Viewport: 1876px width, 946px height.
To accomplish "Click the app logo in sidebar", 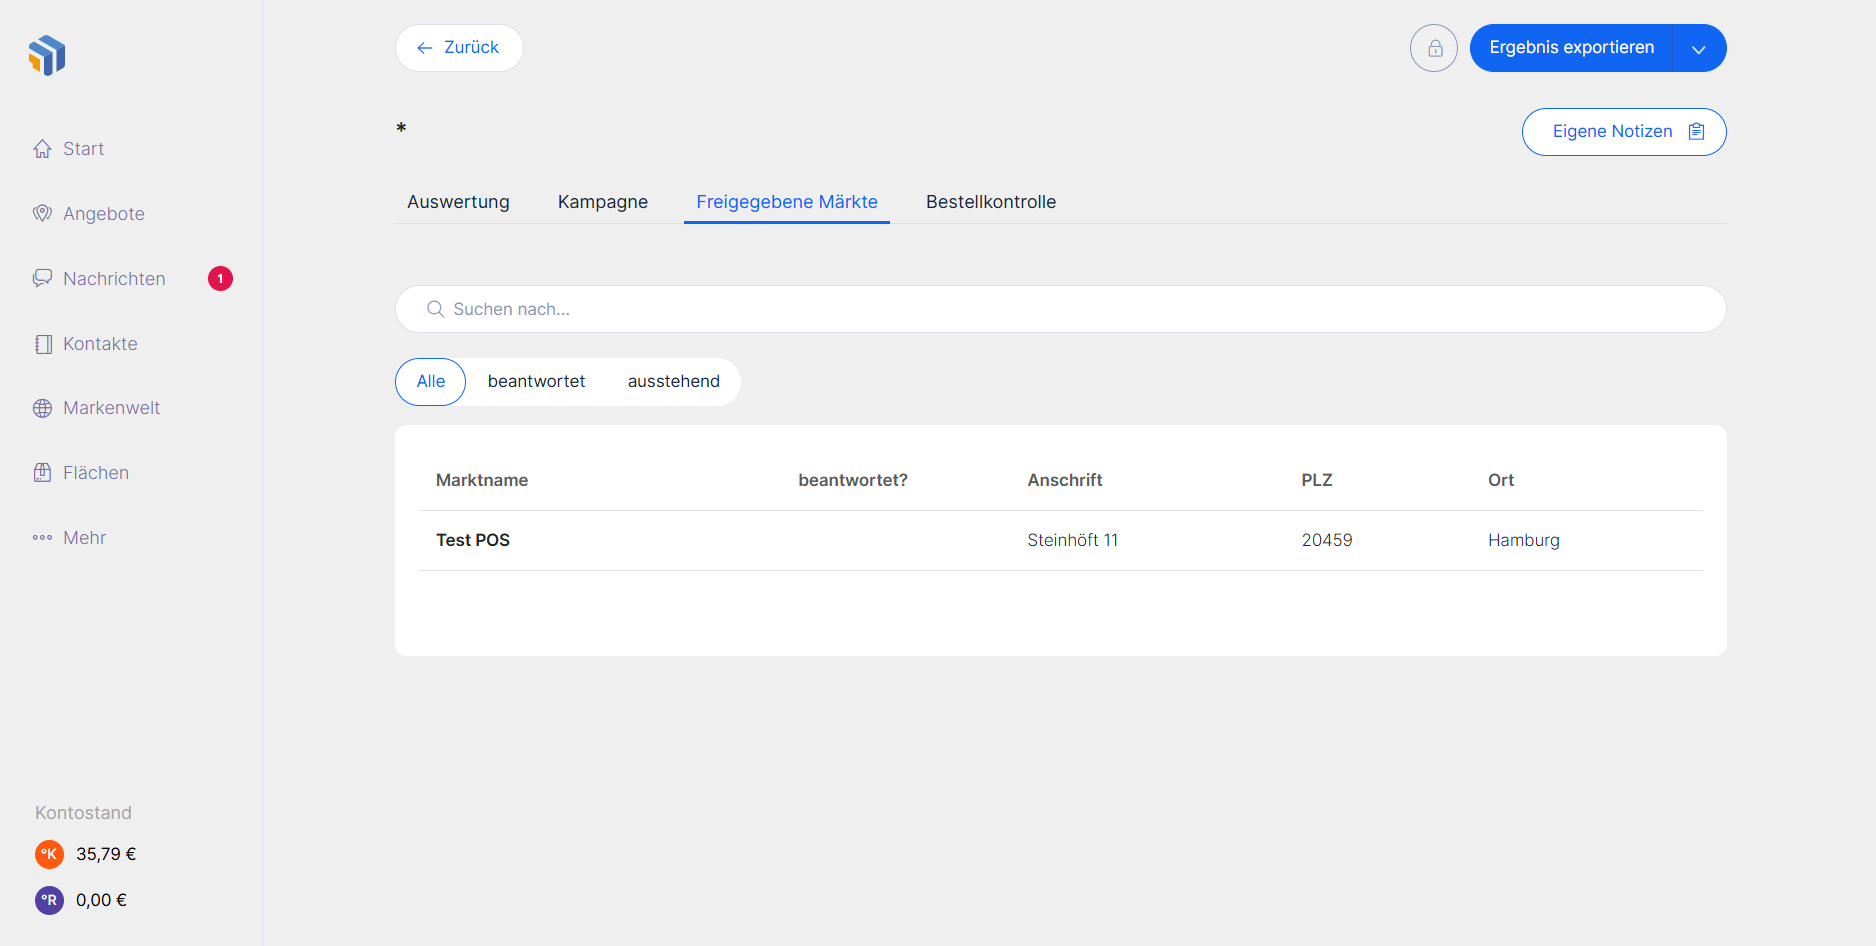I will 47,56.
